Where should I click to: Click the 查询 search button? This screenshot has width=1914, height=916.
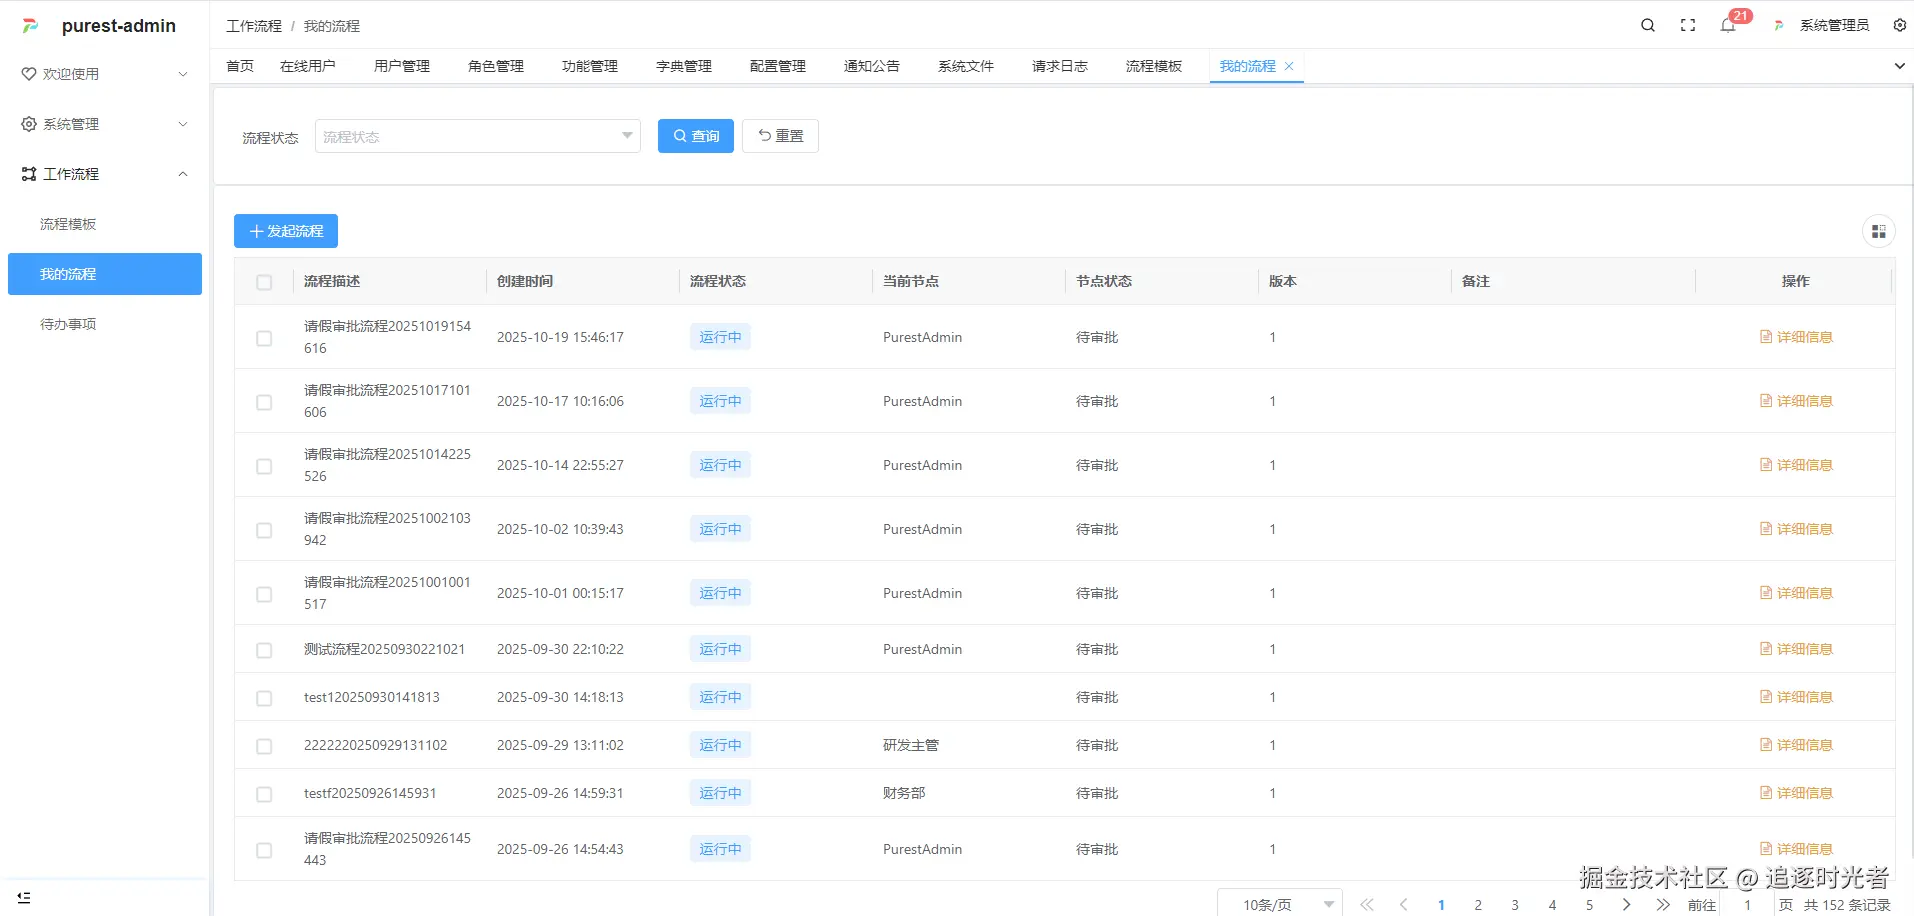[696, 136]
